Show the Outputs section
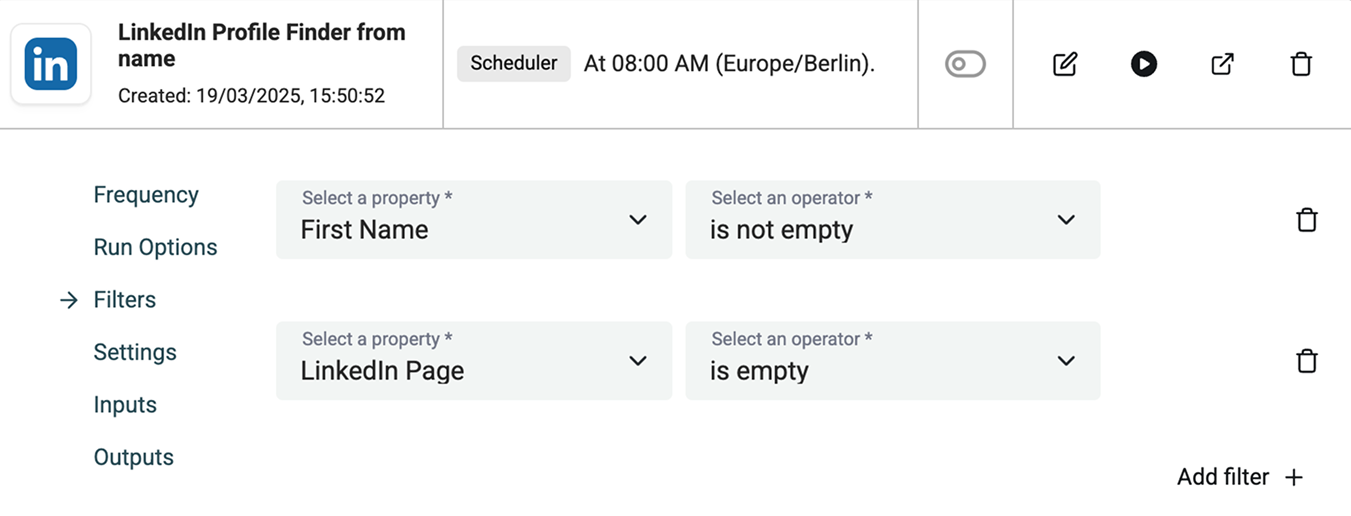The height and width of the screenshot is (516, 1351). coord(133,457)
